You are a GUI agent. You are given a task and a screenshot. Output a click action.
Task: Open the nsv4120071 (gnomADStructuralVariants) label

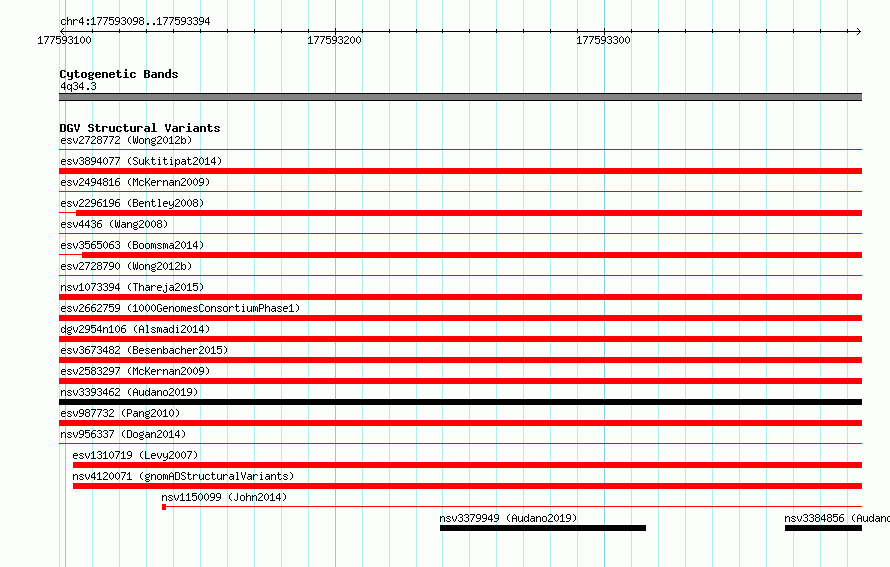click(183, 476)
